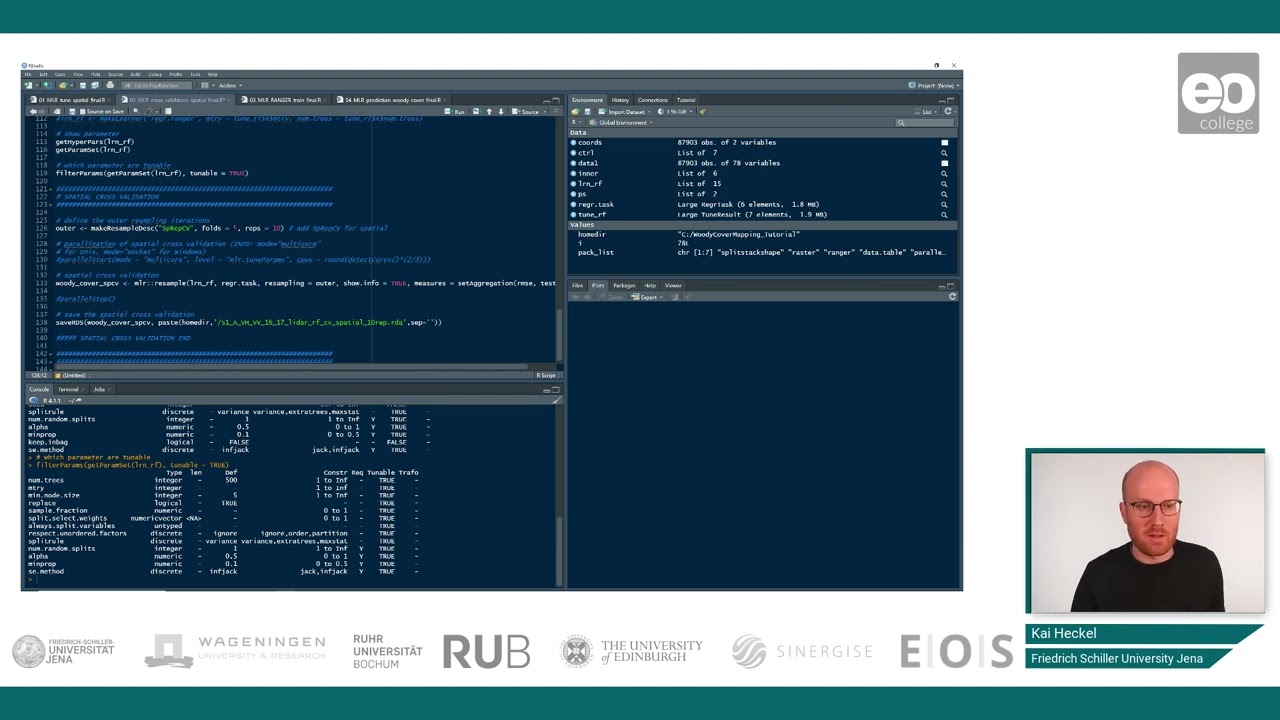Open the Tutorial tab
This screenshot has width=1280, height=720.
[x=686, y=100]
